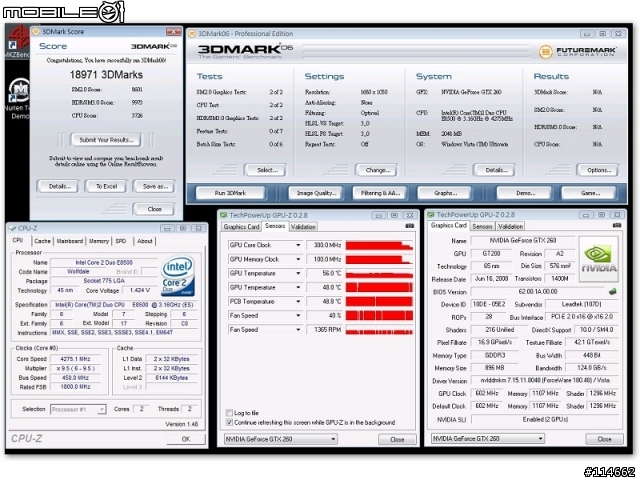Click the 18971 3DMarks score text
640x480 pixels.
click(x=106, y=75)
